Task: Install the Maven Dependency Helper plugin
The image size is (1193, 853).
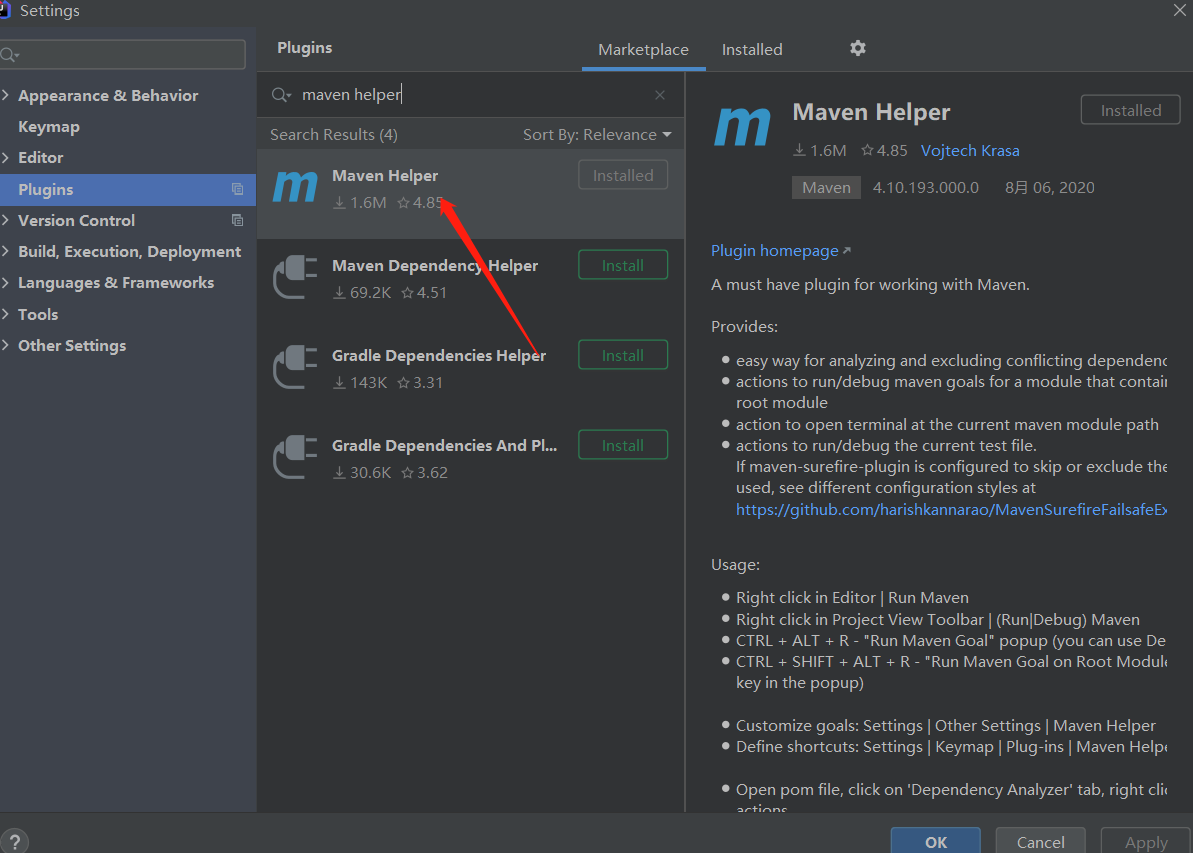Action: tap(623, 265)
